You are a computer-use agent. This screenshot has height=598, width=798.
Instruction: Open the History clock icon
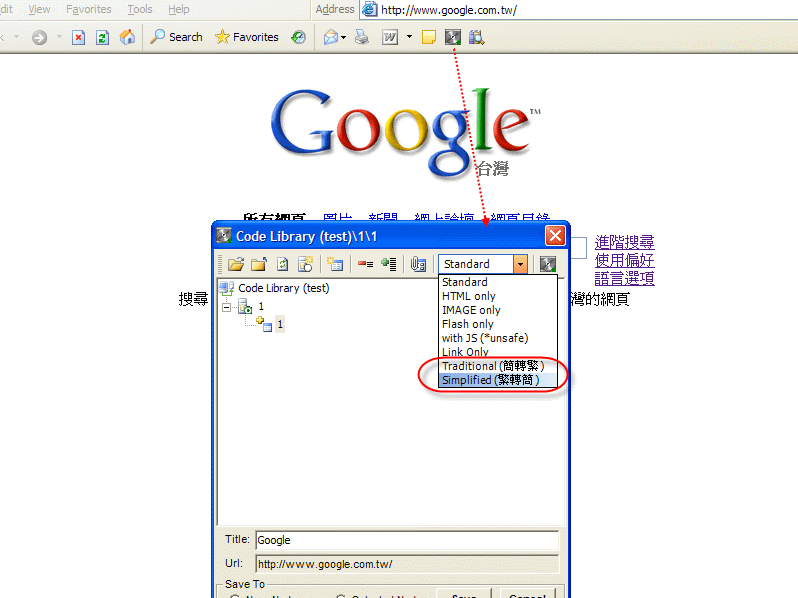298,37
